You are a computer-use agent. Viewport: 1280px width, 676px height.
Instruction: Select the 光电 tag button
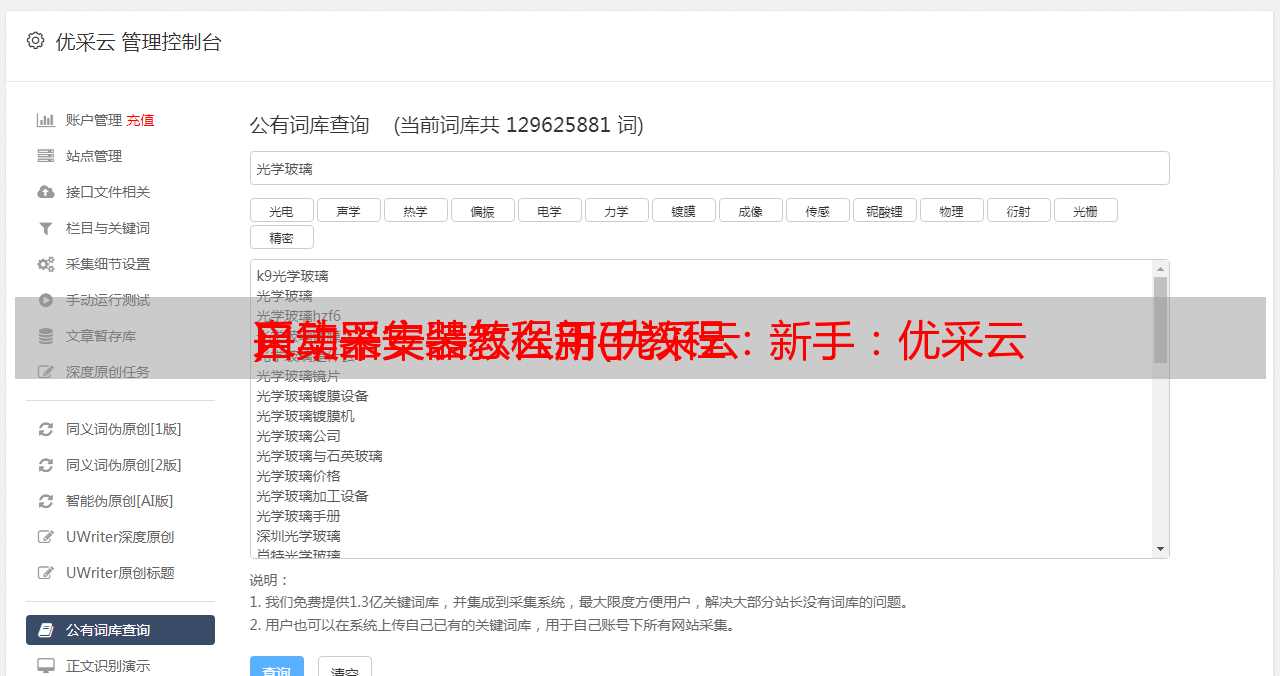pos(281,210)
